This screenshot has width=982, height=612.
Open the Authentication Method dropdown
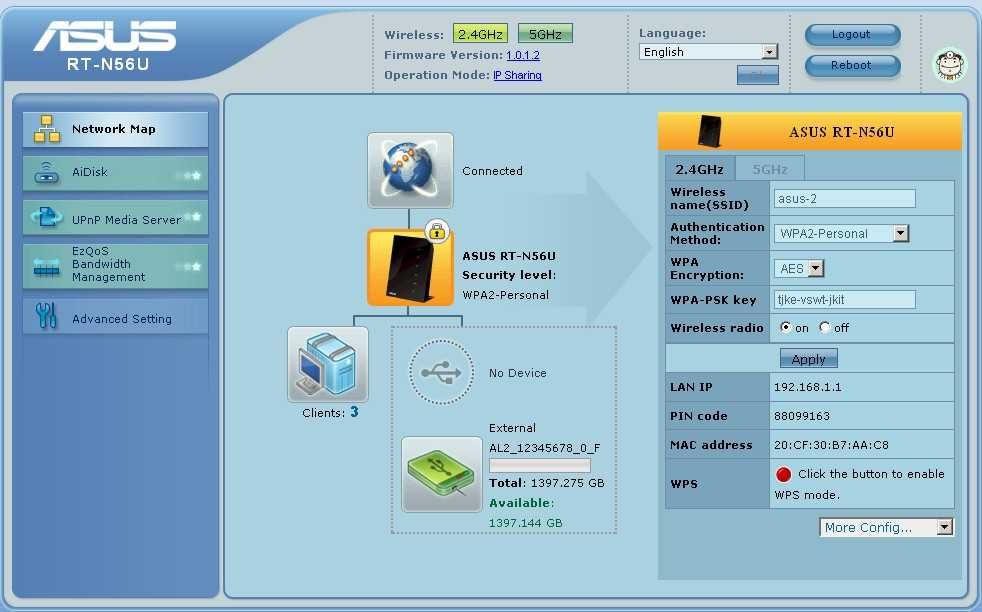pyautogui.click(x=841, y=234)
